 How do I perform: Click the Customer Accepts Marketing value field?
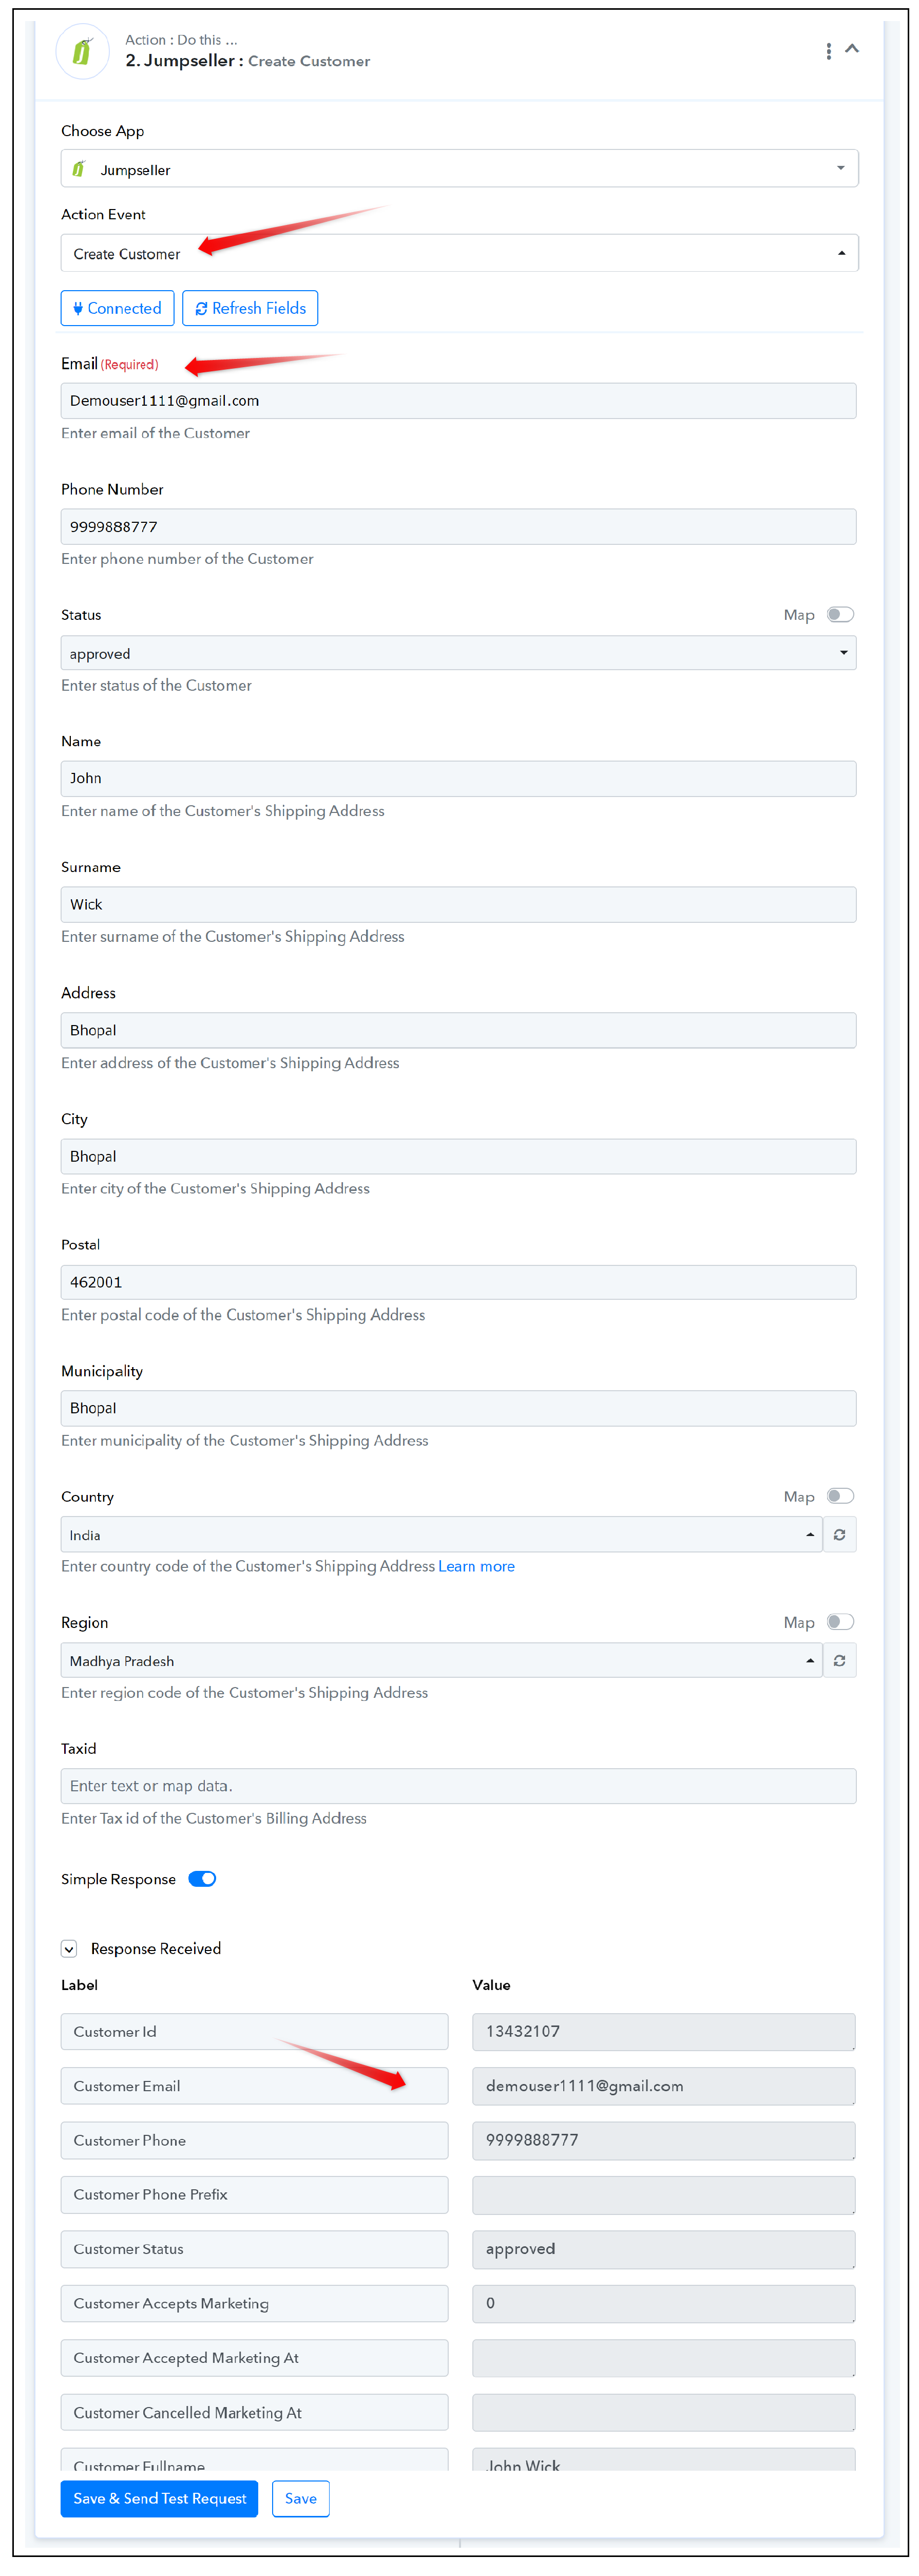[x=664, y=2304]
